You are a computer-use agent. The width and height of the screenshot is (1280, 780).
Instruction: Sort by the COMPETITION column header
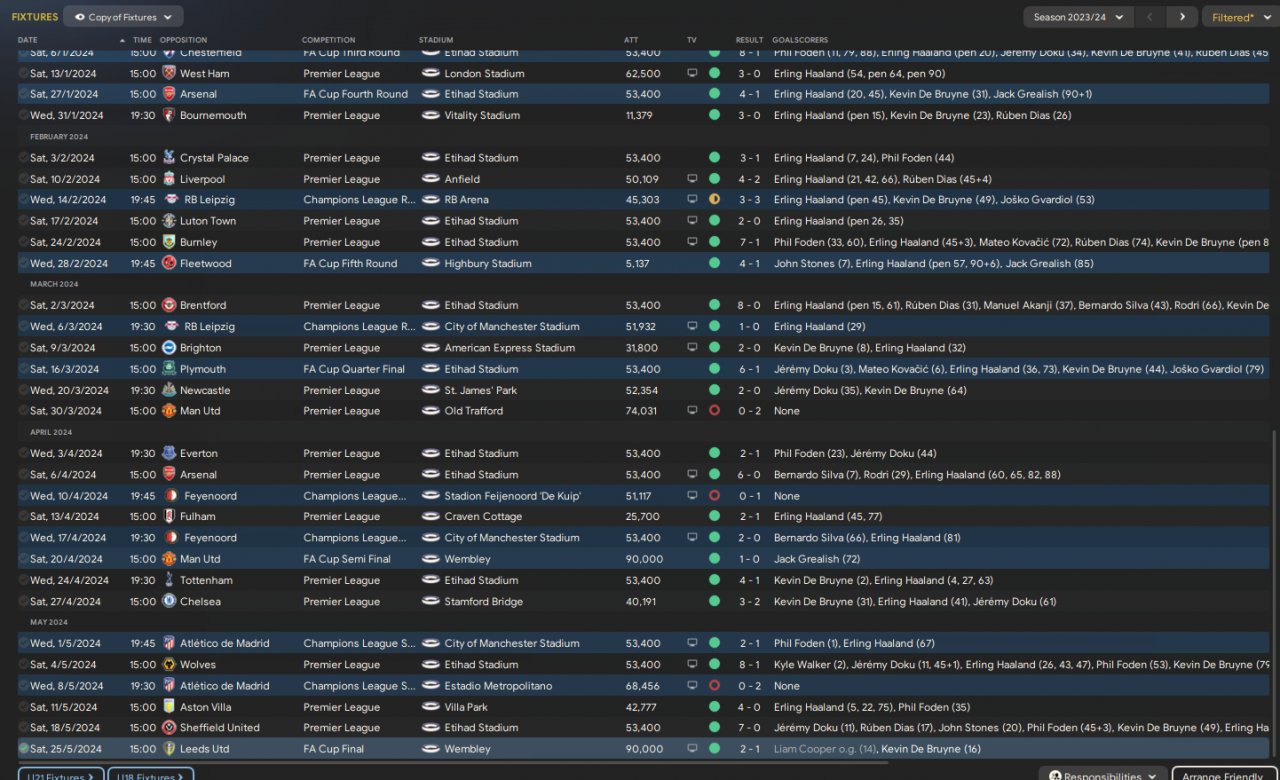(328, 40)
